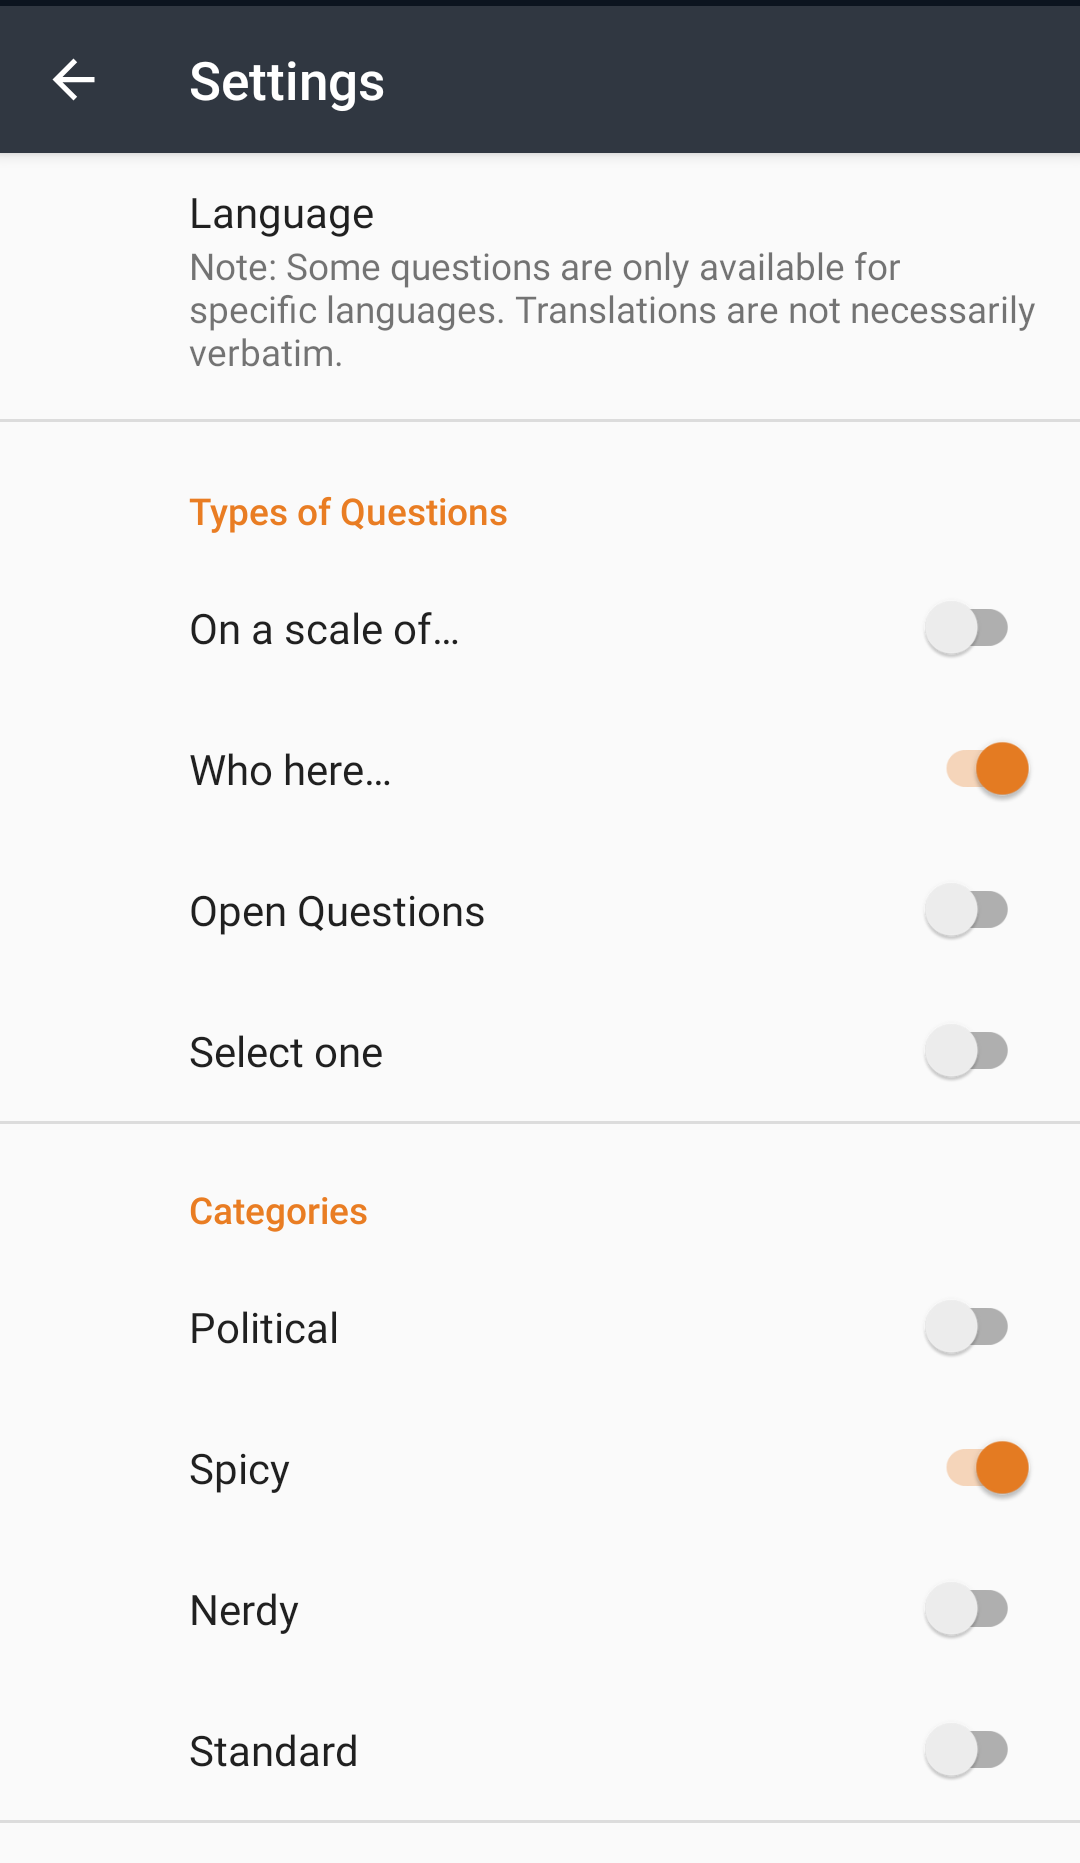
Task: Tap the Spicy label text
Action: [x=239, y=1470]
